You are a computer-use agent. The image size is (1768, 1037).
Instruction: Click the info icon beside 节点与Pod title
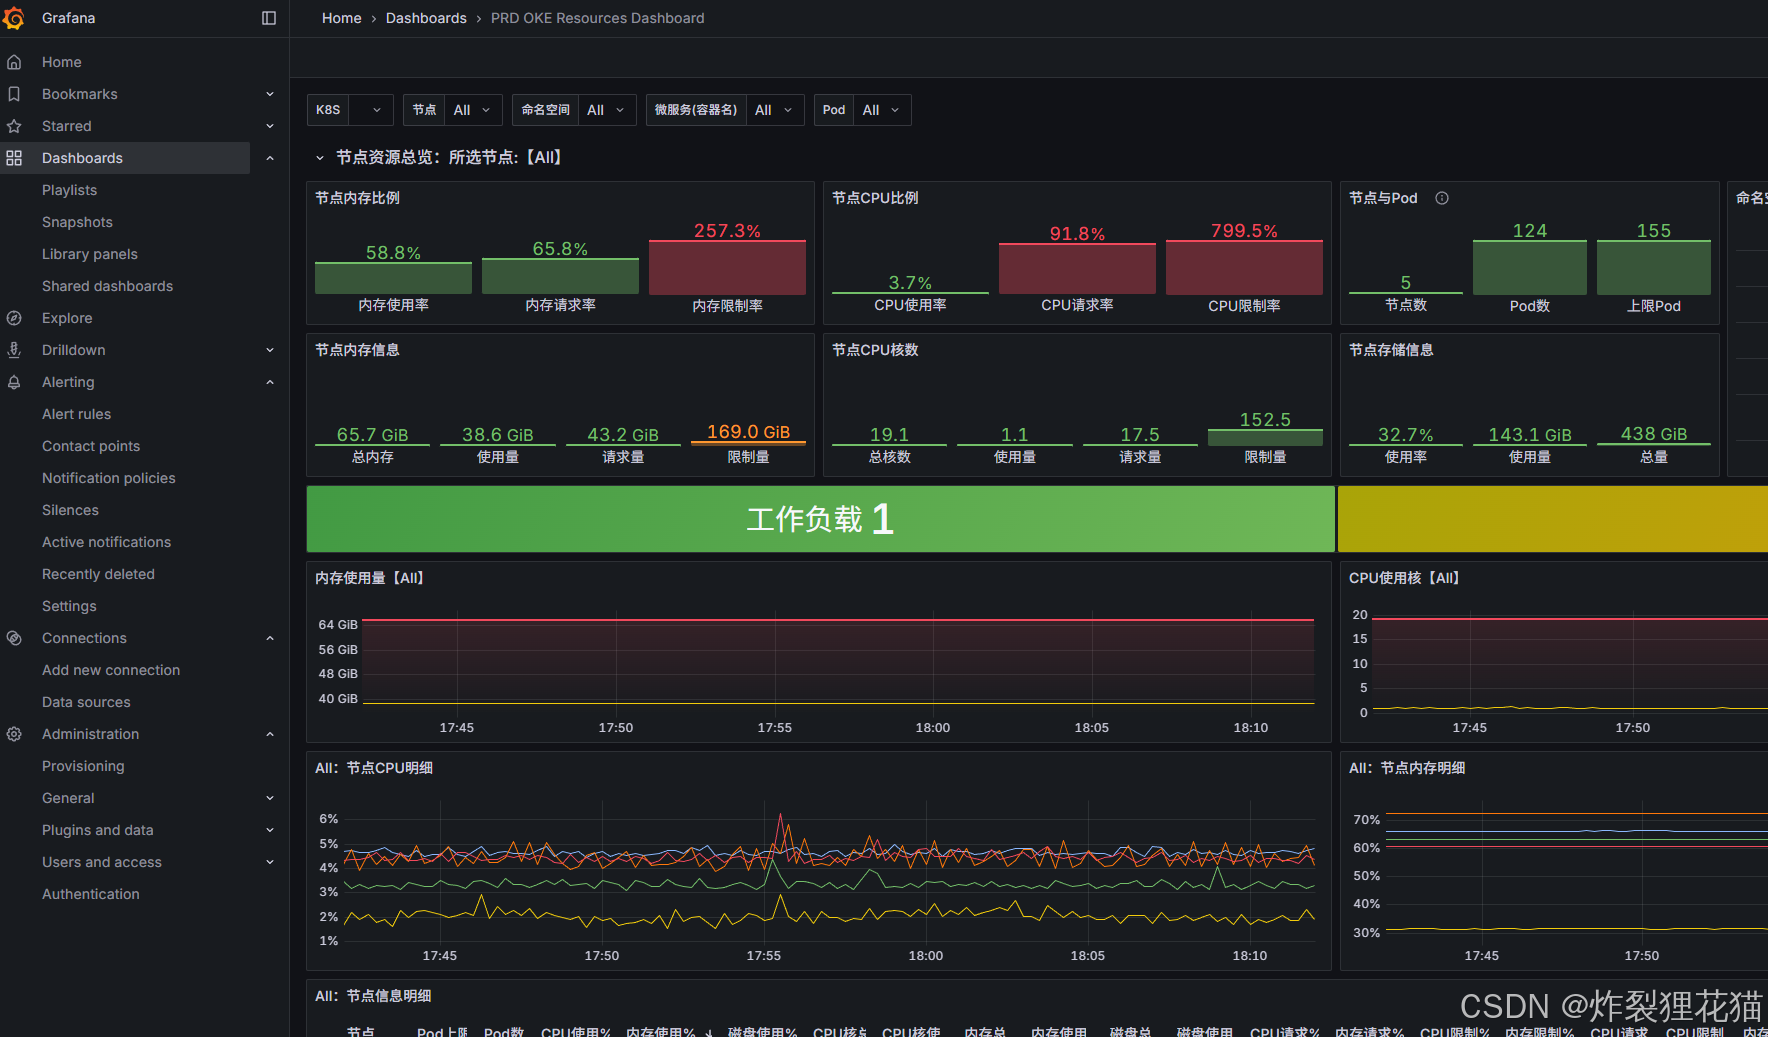click(x=1442, y=198)
